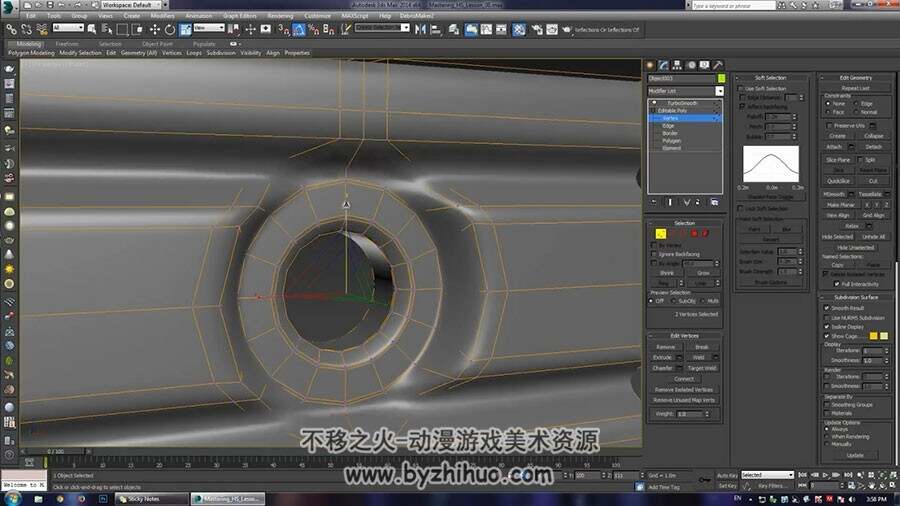The width and height of the screenshot is (900, 506).
Task: Open the Hierarchy command panel tab
Action: pos(677,65)
